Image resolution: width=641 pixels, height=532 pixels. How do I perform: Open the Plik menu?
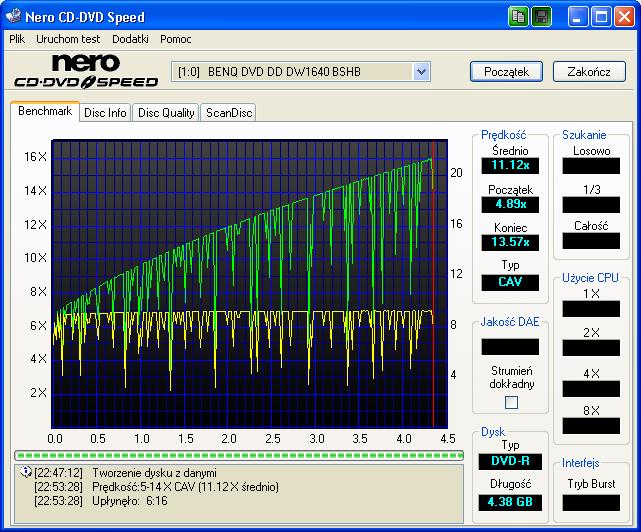pos(17,39)
